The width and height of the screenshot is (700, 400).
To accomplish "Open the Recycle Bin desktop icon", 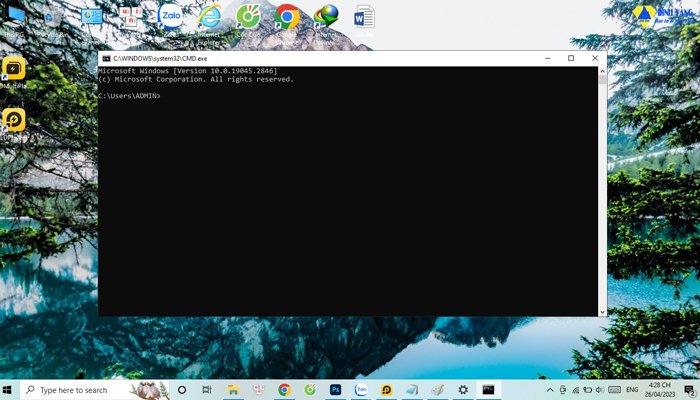I will click(x=52, y=18).
